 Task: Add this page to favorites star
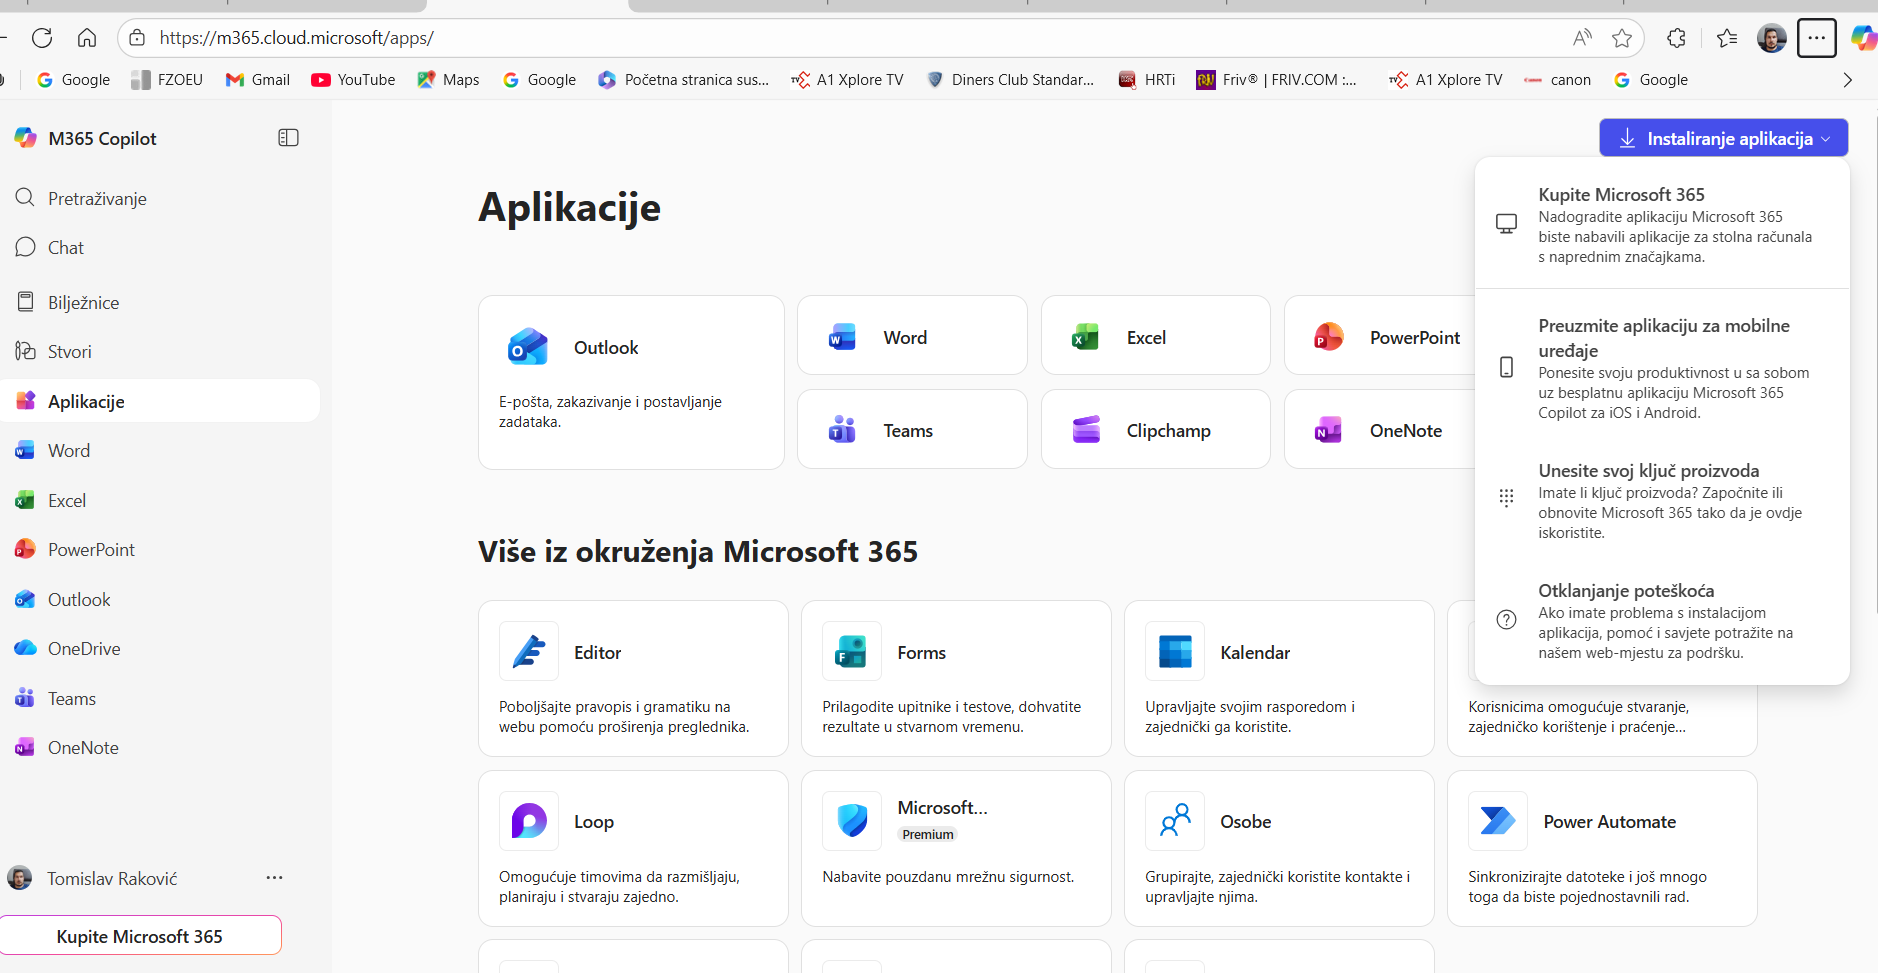(1622, 38)
